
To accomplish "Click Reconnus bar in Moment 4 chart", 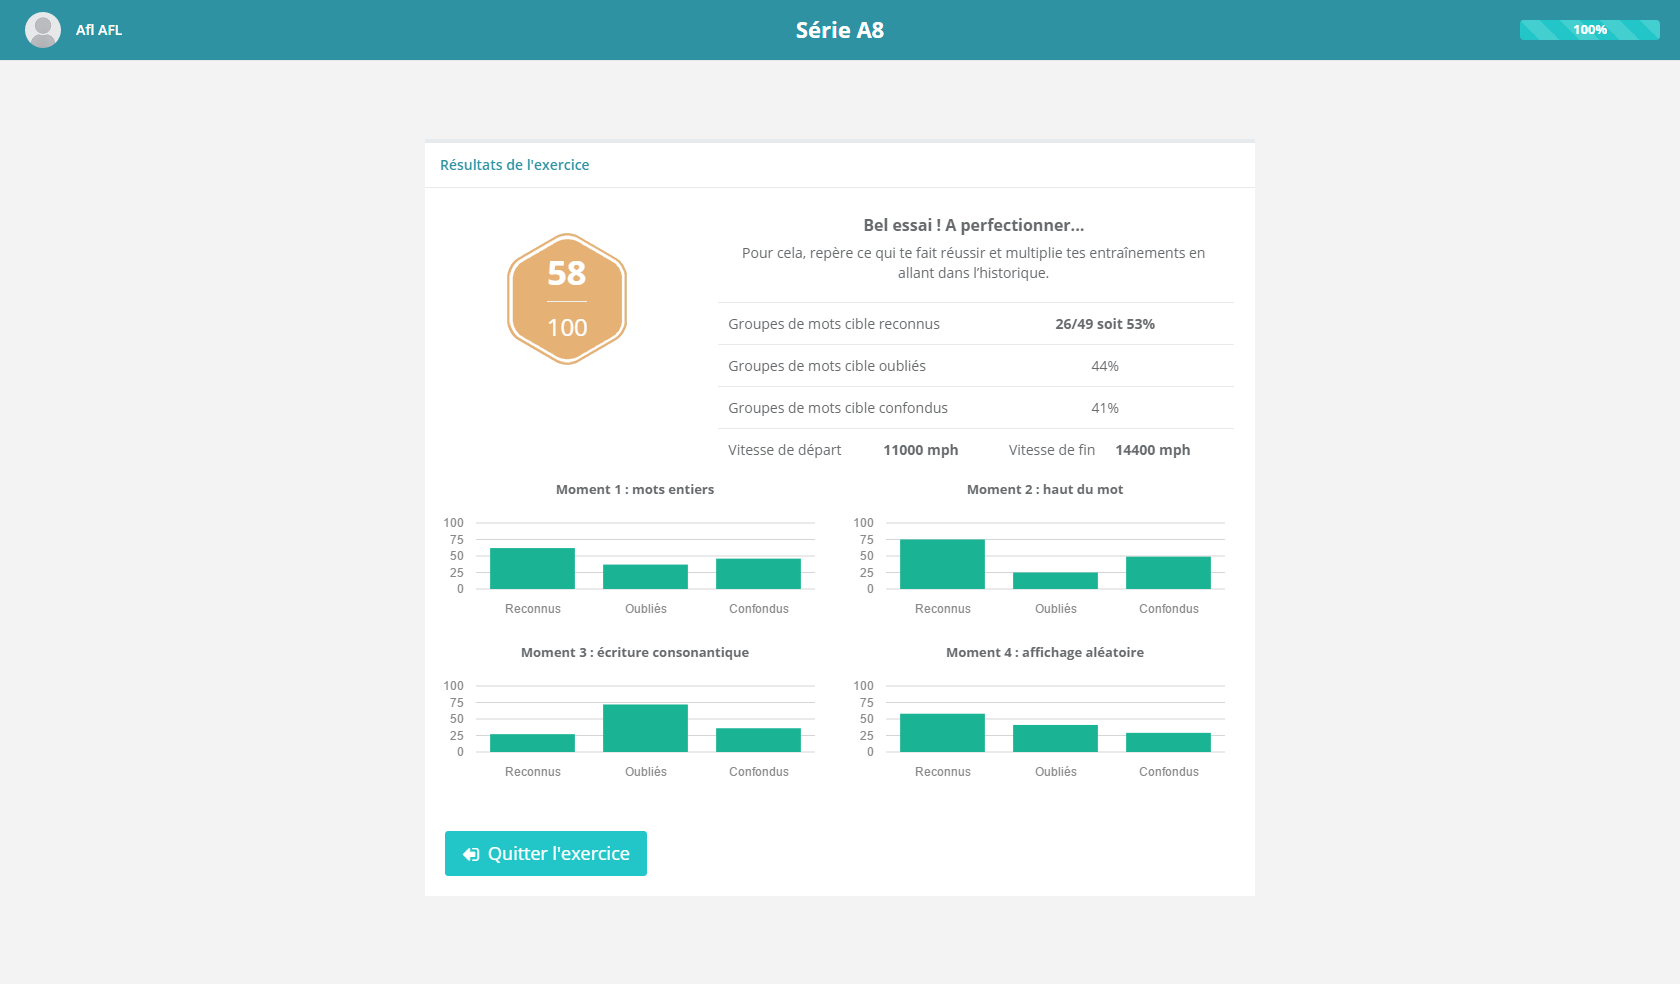I will pyautogui.click(x=942, y=733).
